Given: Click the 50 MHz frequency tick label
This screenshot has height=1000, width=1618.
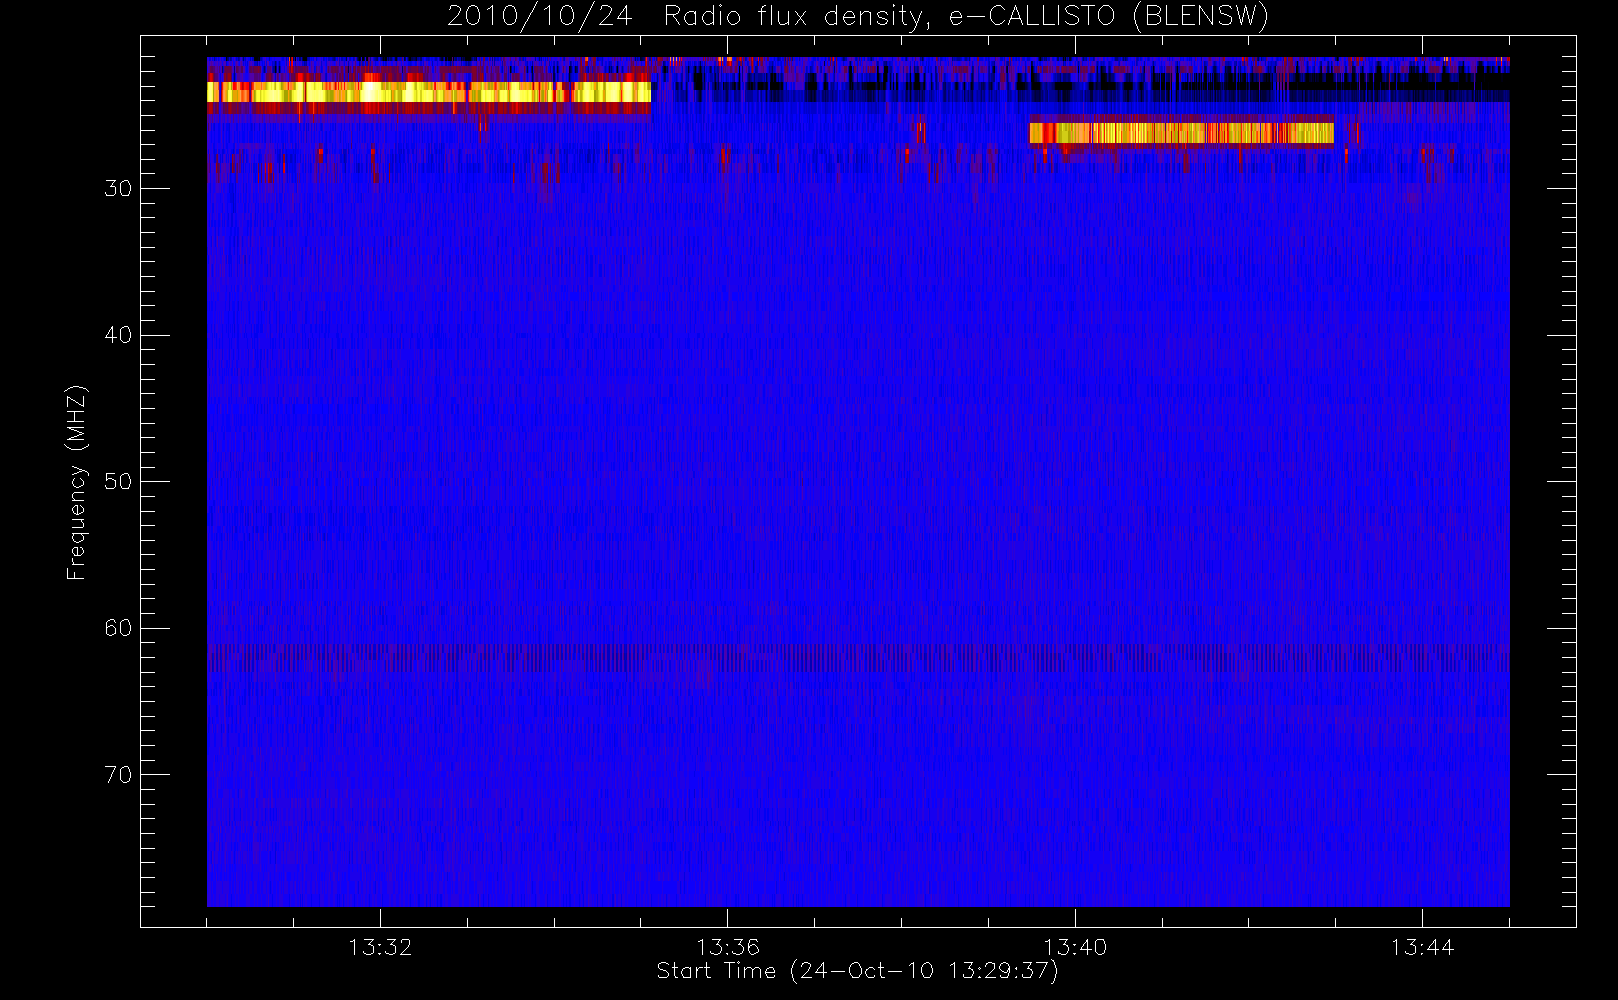Looking at the screenshot, I should coord(118,482).
